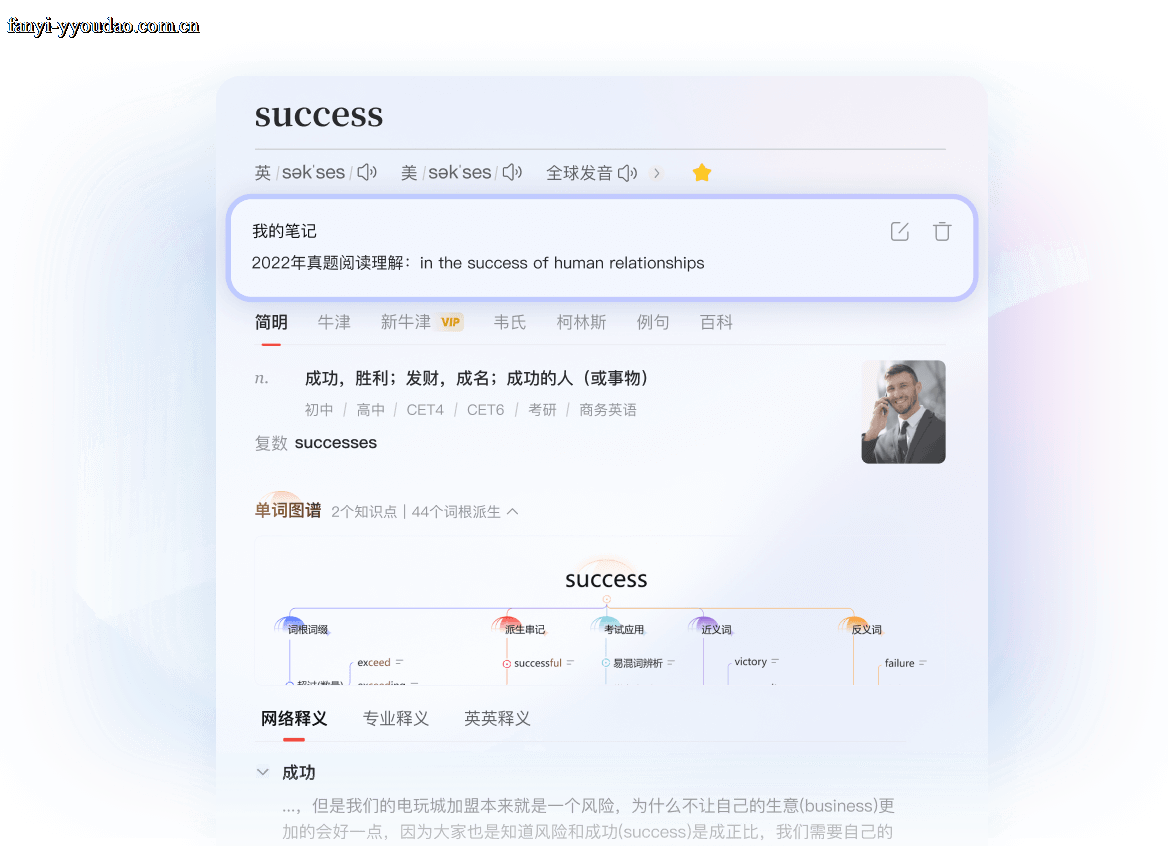Switch to the 牛津 tab

point(334,322)
